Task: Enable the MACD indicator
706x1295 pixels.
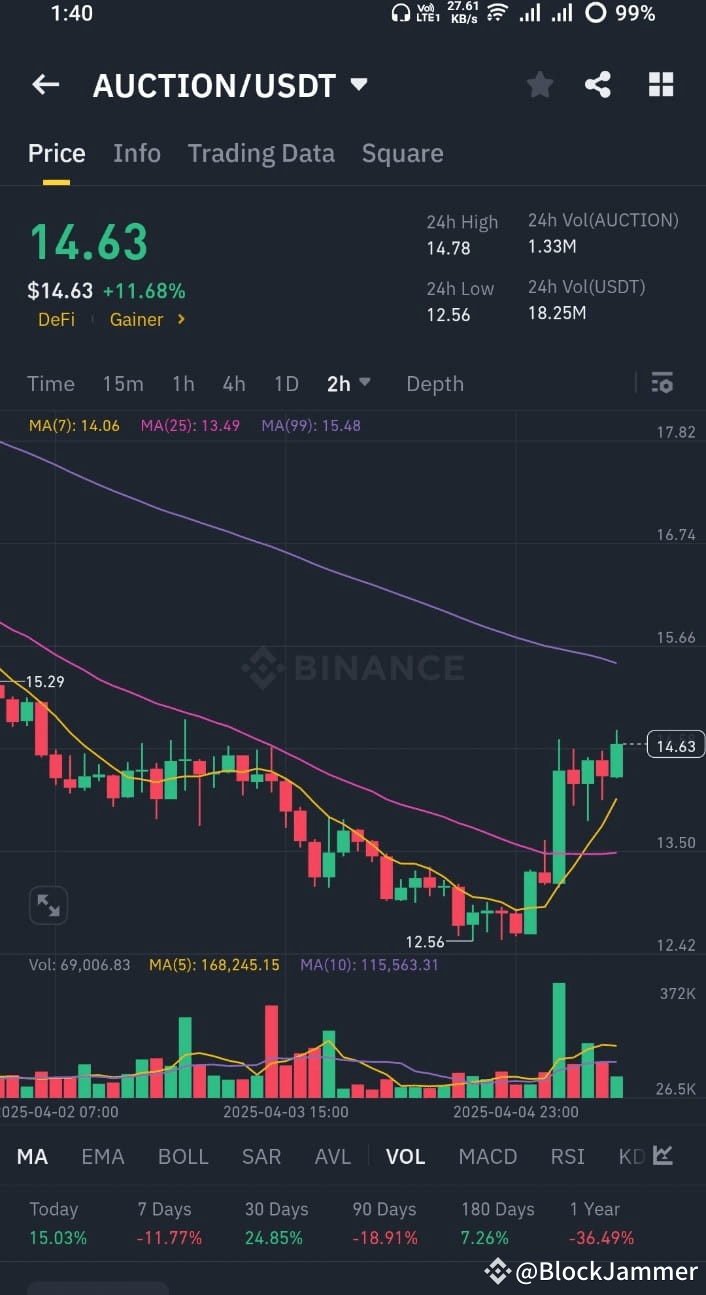Action: point(487,1156)
